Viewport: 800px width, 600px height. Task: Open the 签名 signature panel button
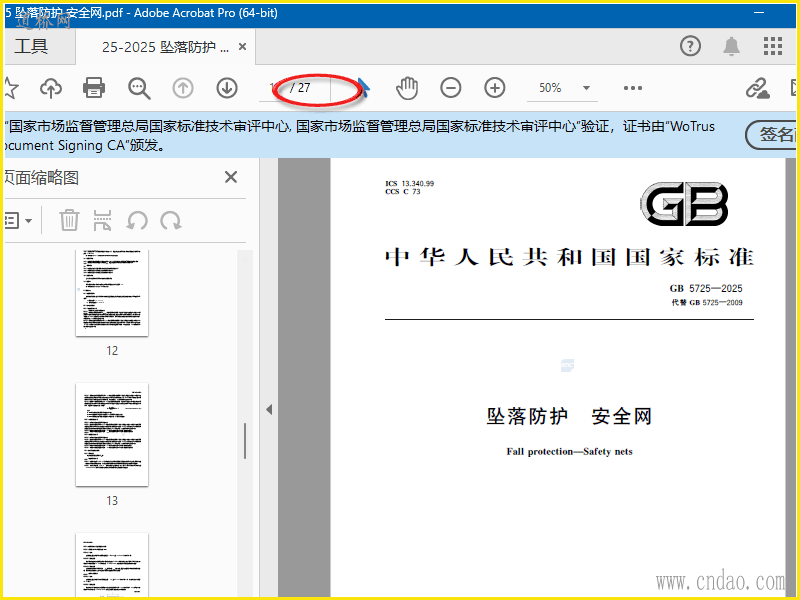772,135
